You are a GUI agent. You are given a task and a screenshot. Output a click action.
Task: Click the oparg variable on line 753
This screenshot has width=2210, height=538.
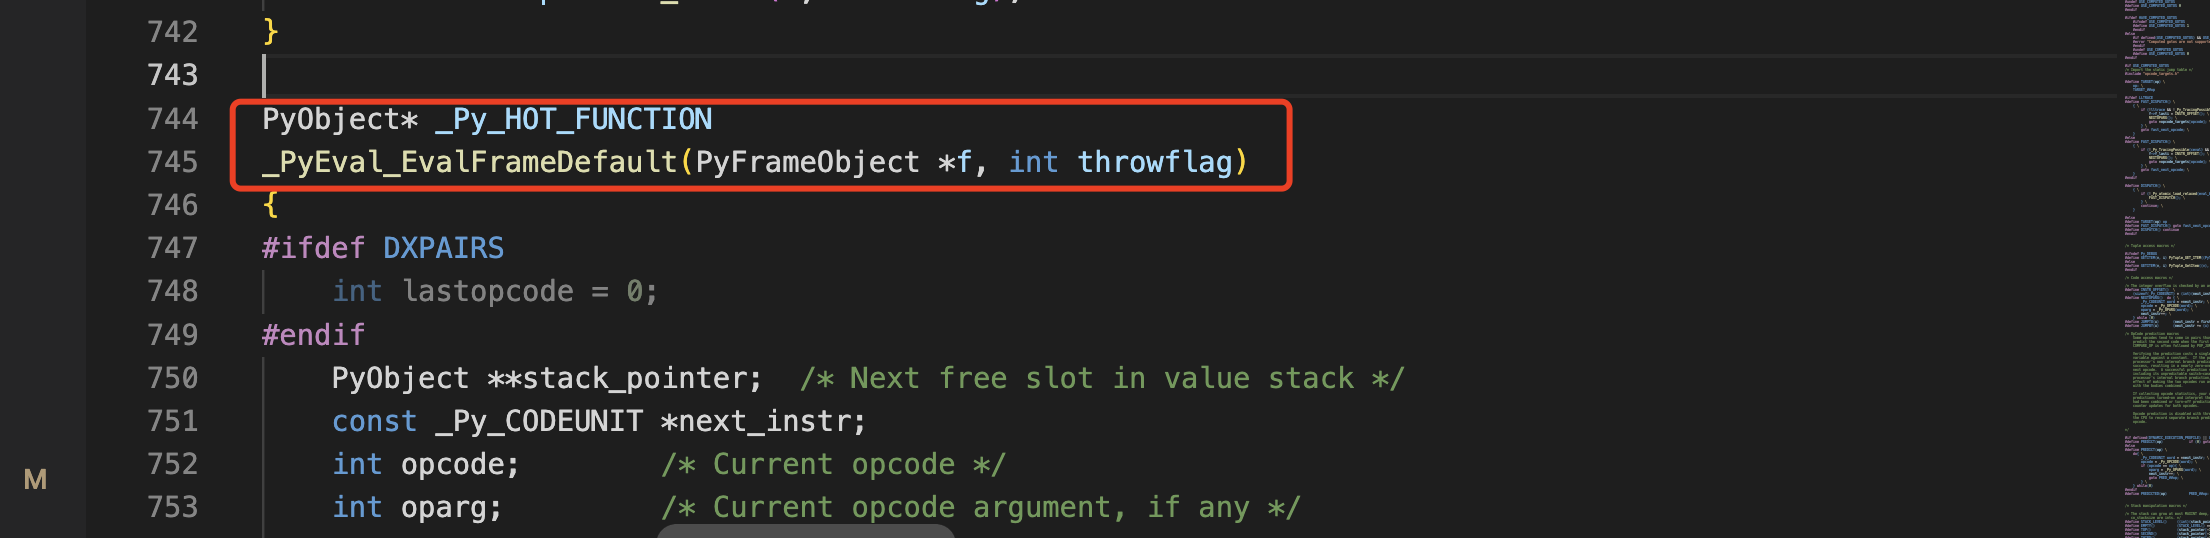[x=443, y=507]
